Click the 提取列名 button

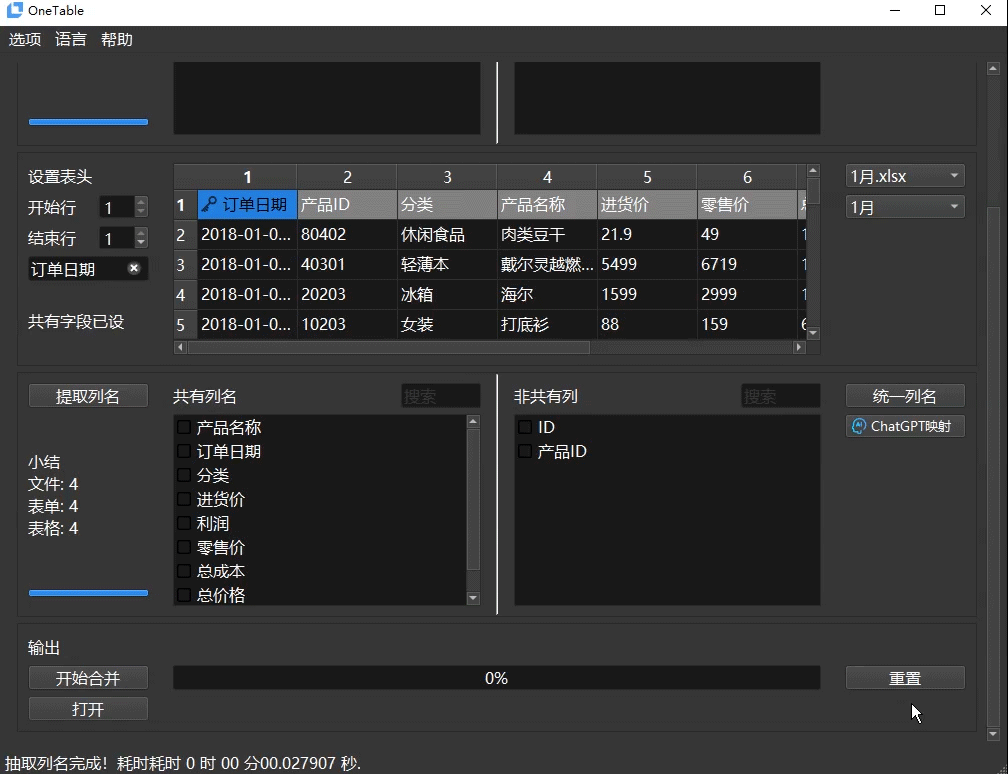coord(88,396)
